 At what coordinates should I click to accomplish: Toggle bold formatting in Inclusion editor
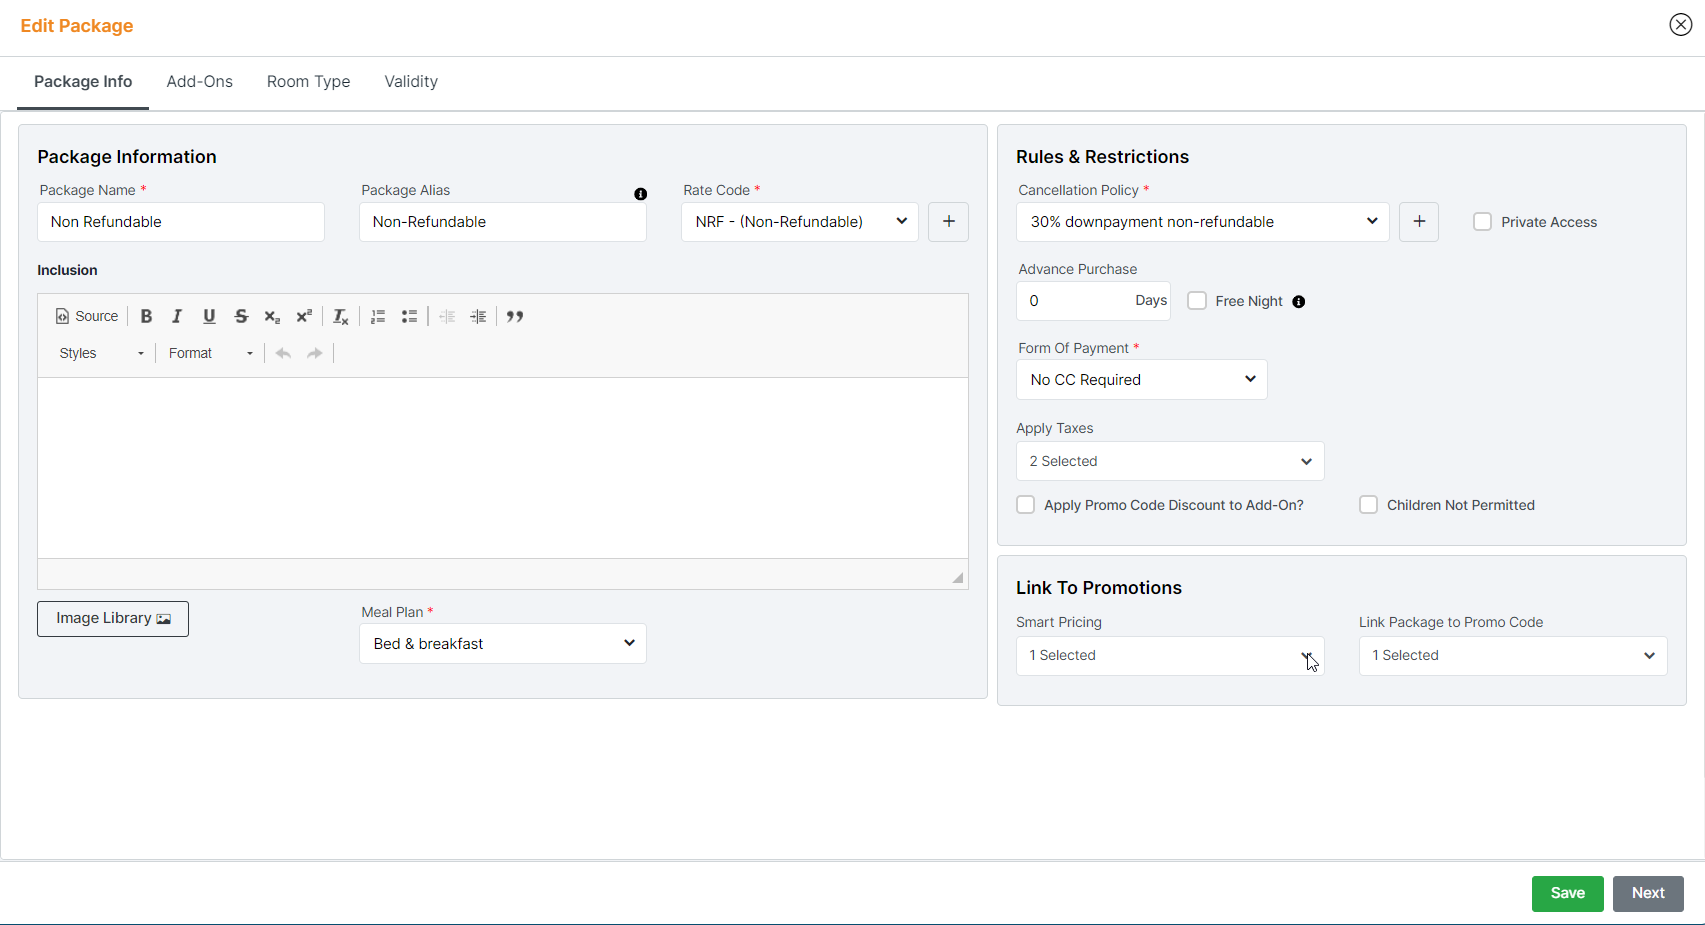pyautogui.click(x=146, y=316)
